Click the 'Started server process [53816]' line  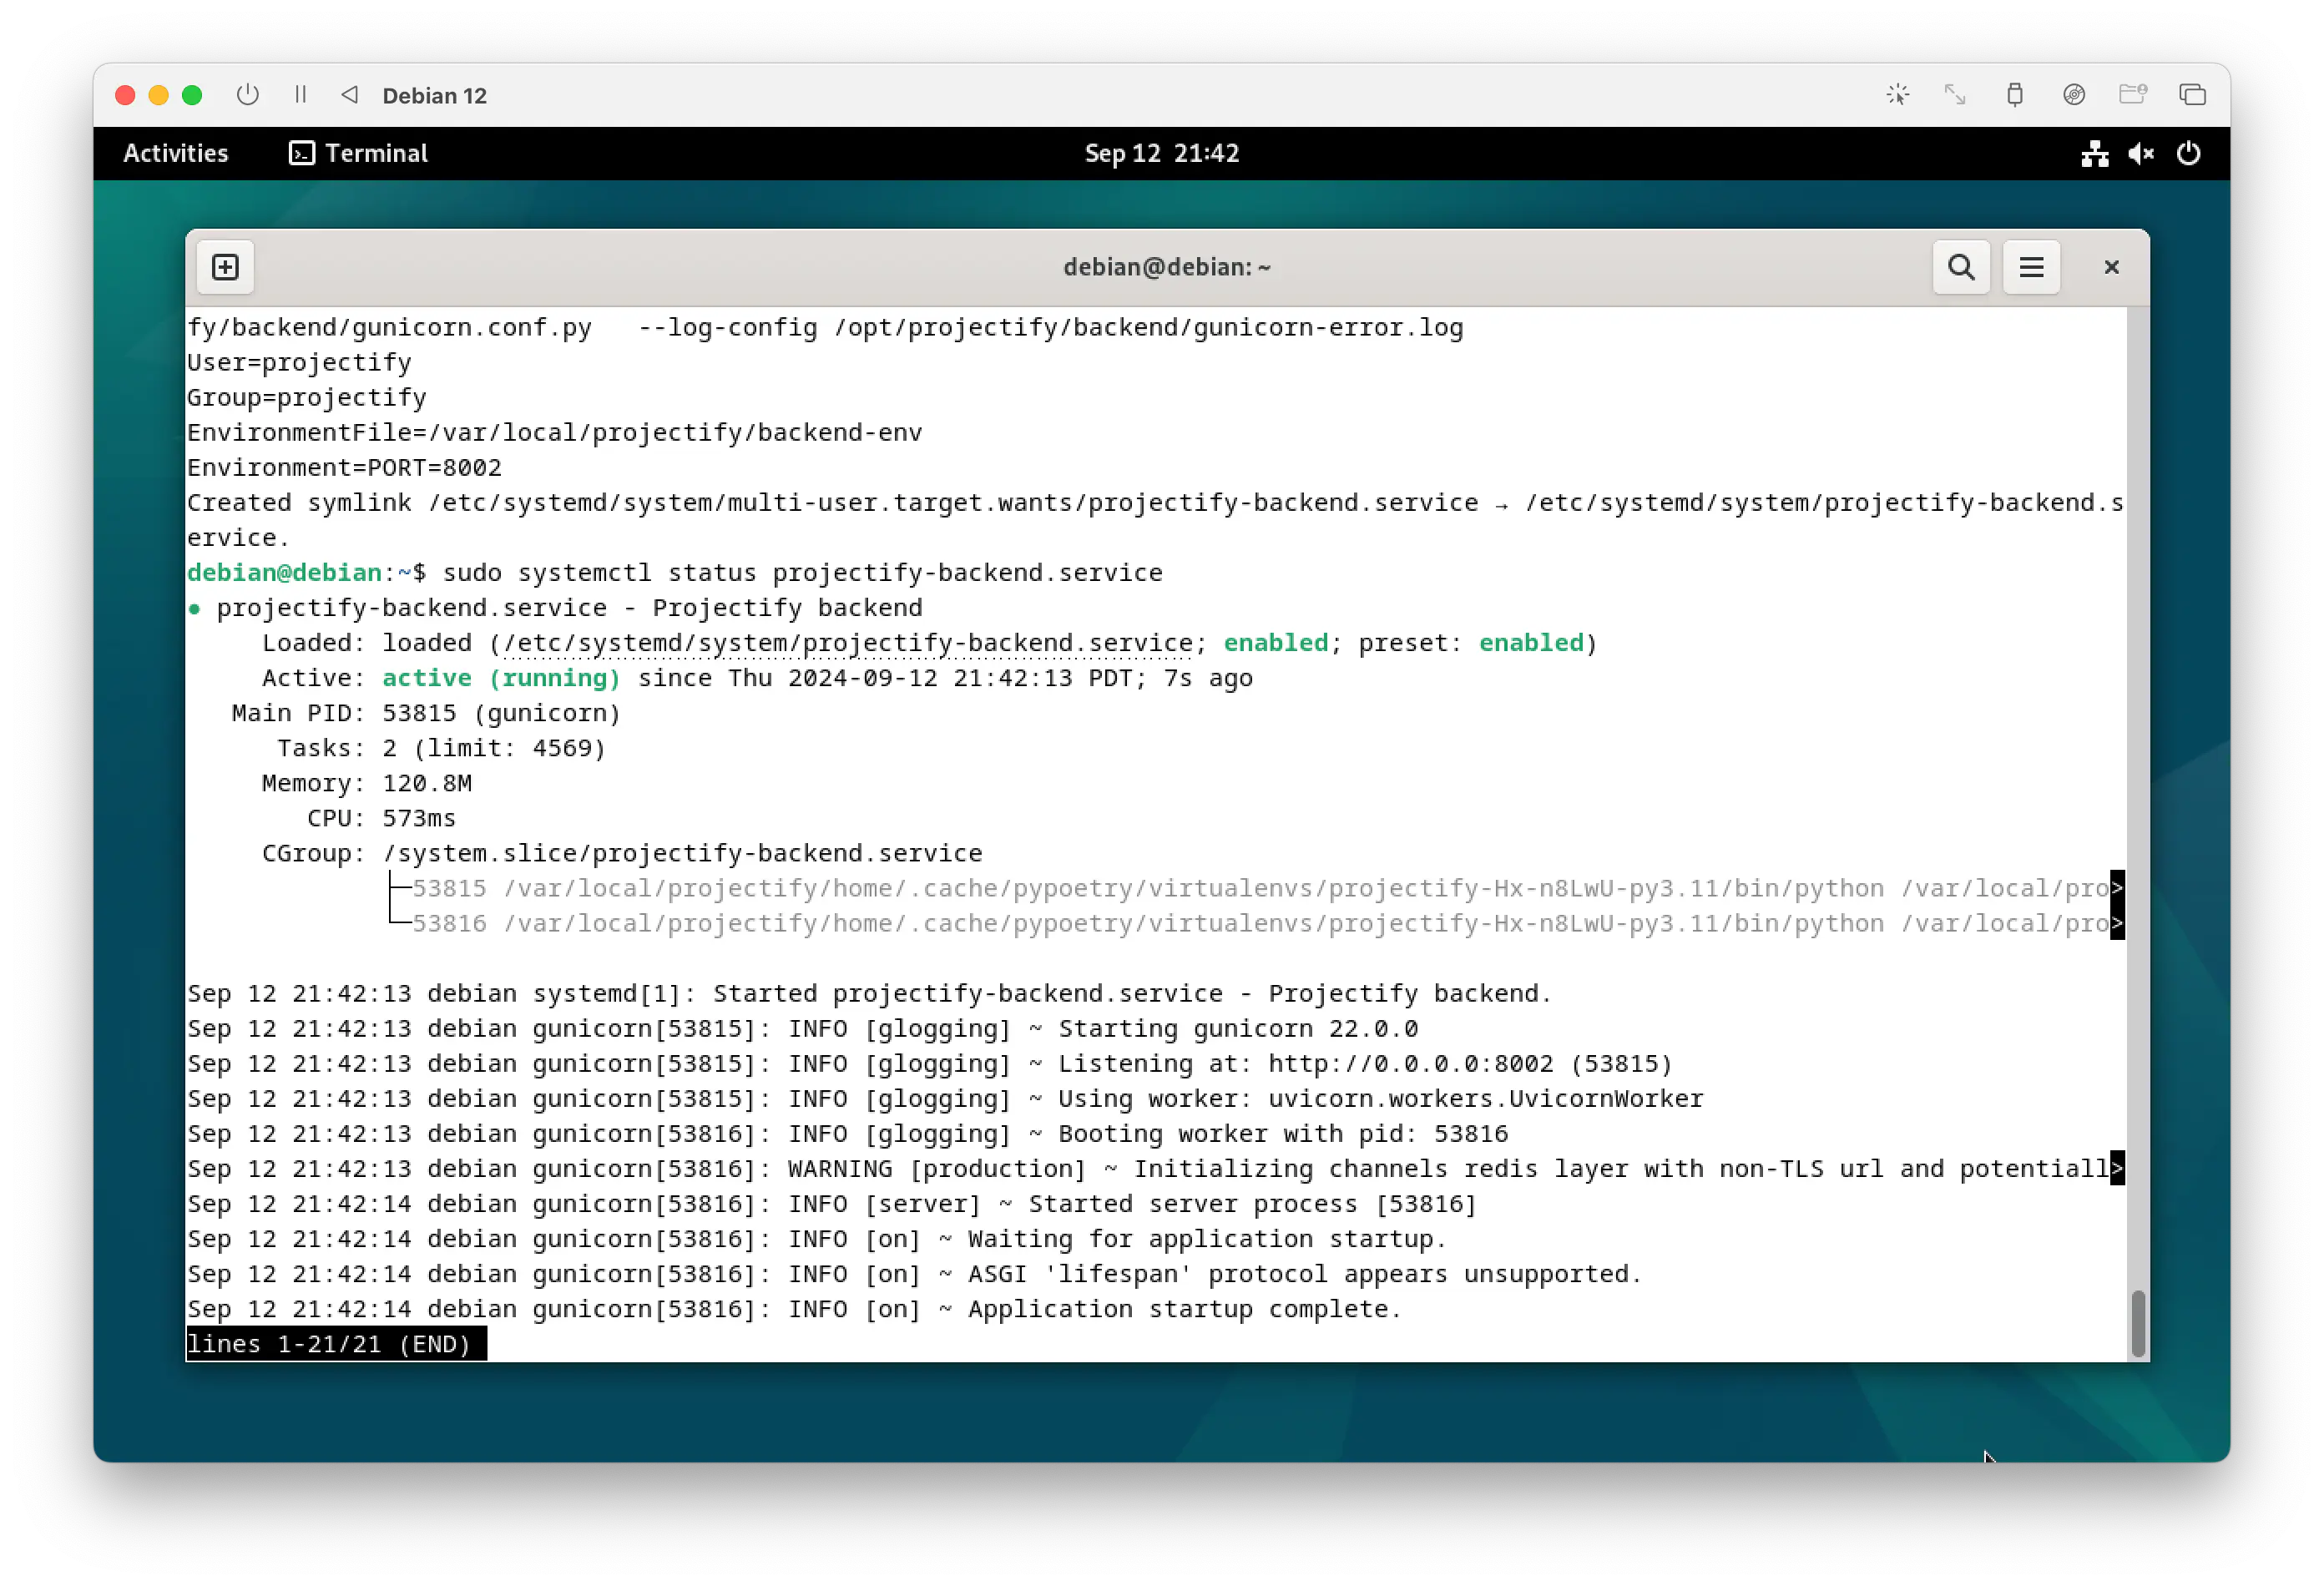832,1203
